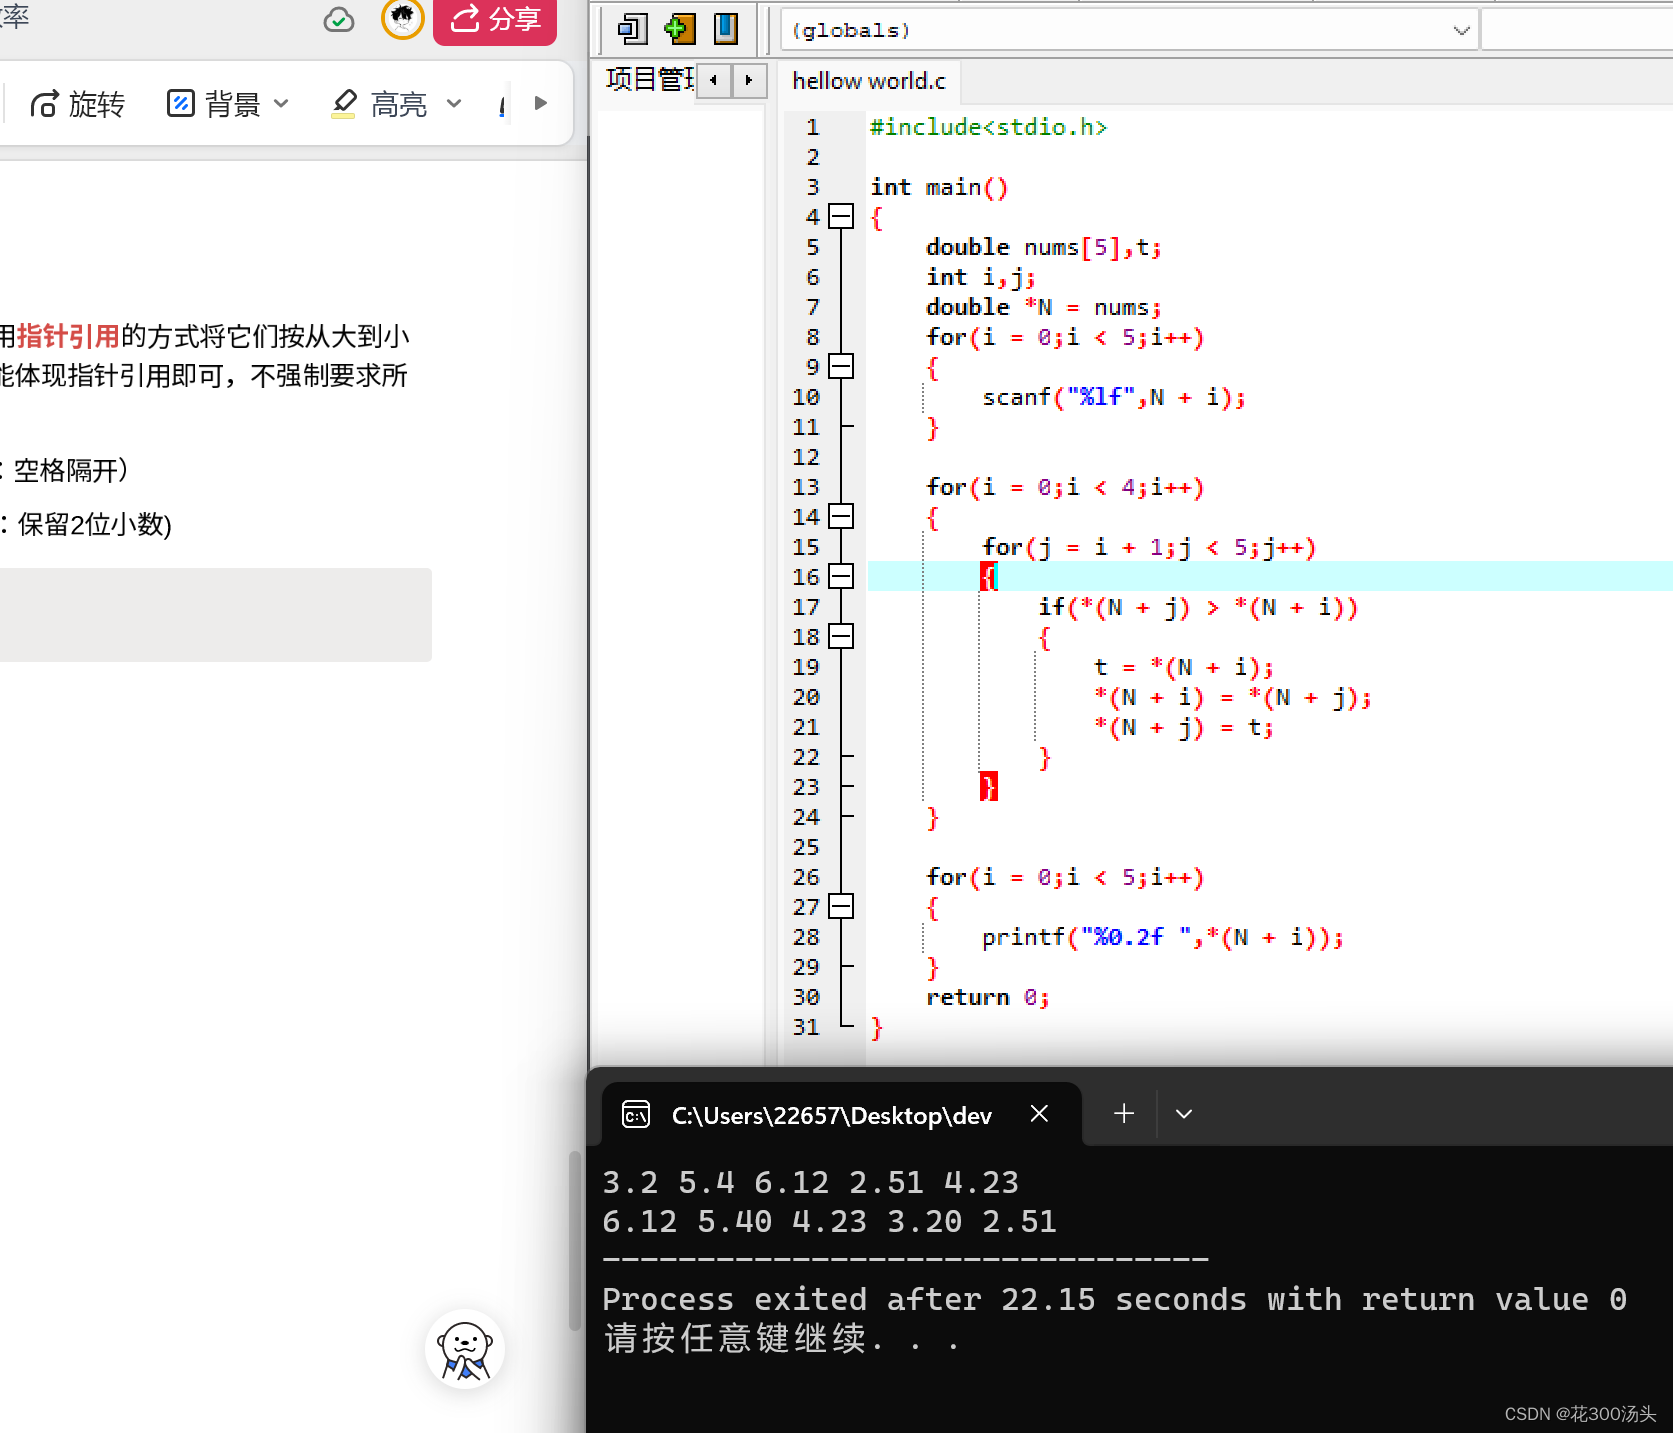This screenshot has height=1433, width=1673.
Task: Click the command prompt icon on terminal tab
Action: pyautogui.click(x=636, y=1113)
